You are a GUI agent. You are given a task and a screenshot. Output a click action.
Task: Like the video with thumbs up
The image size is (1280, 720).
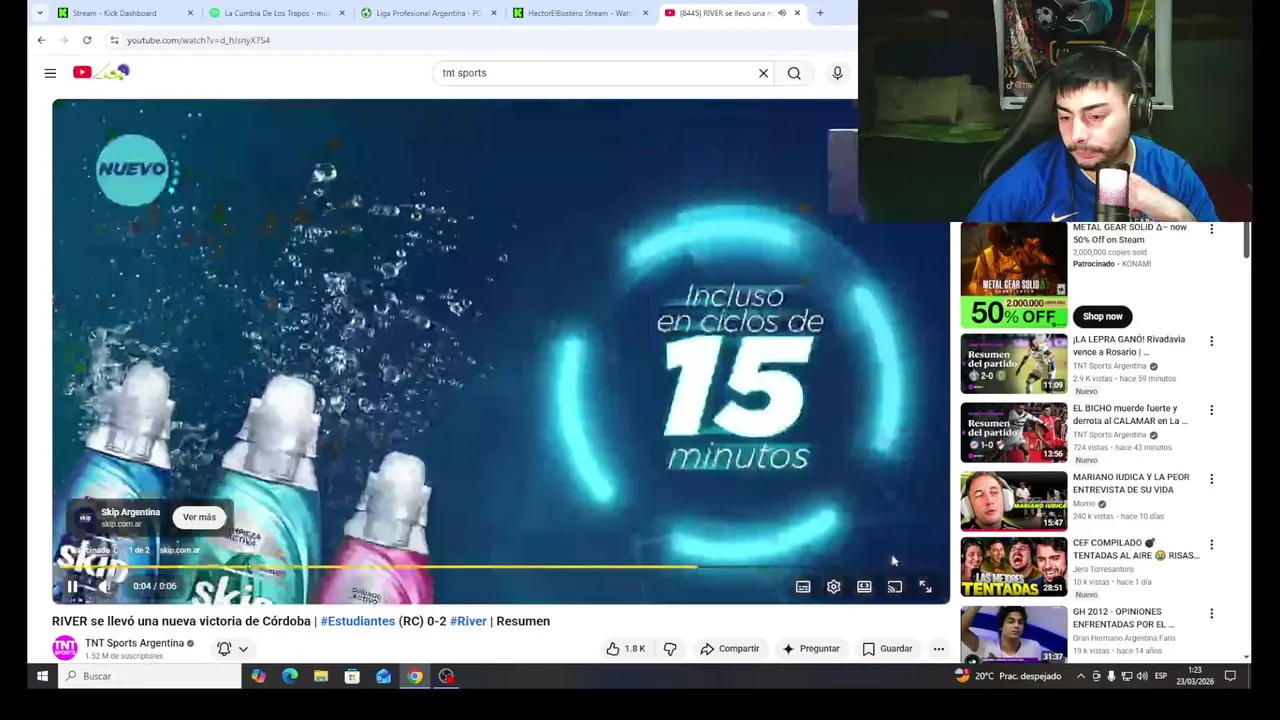tap(625, 649)
